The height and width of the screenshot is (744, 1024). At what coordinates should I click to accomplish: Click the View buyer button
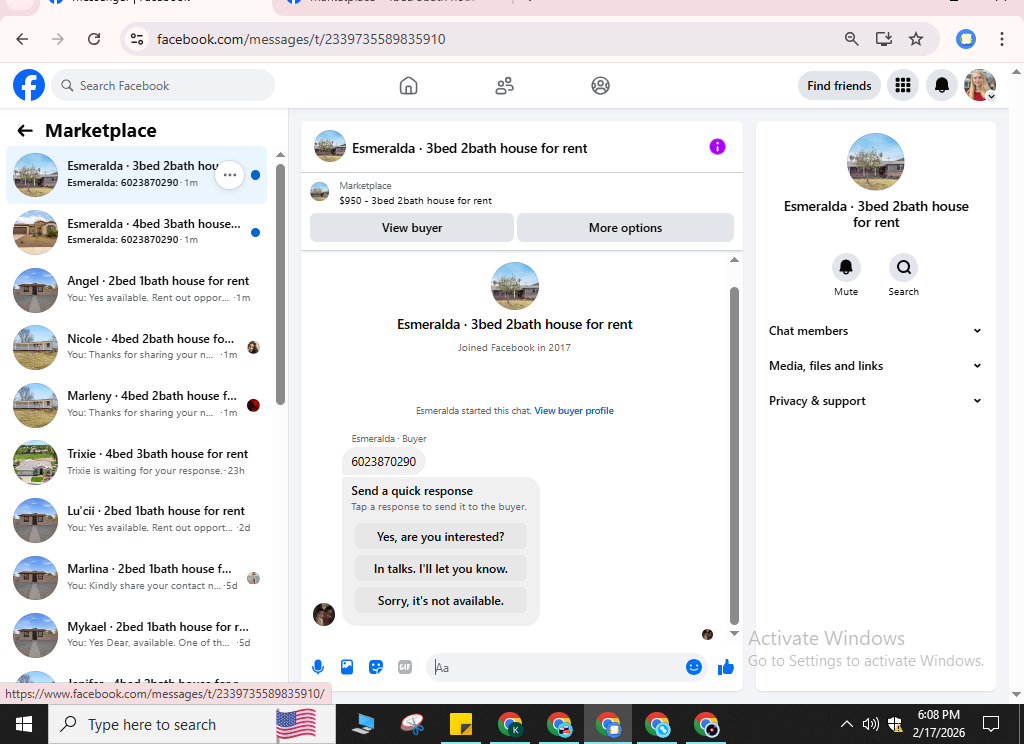tap(411, 228)
